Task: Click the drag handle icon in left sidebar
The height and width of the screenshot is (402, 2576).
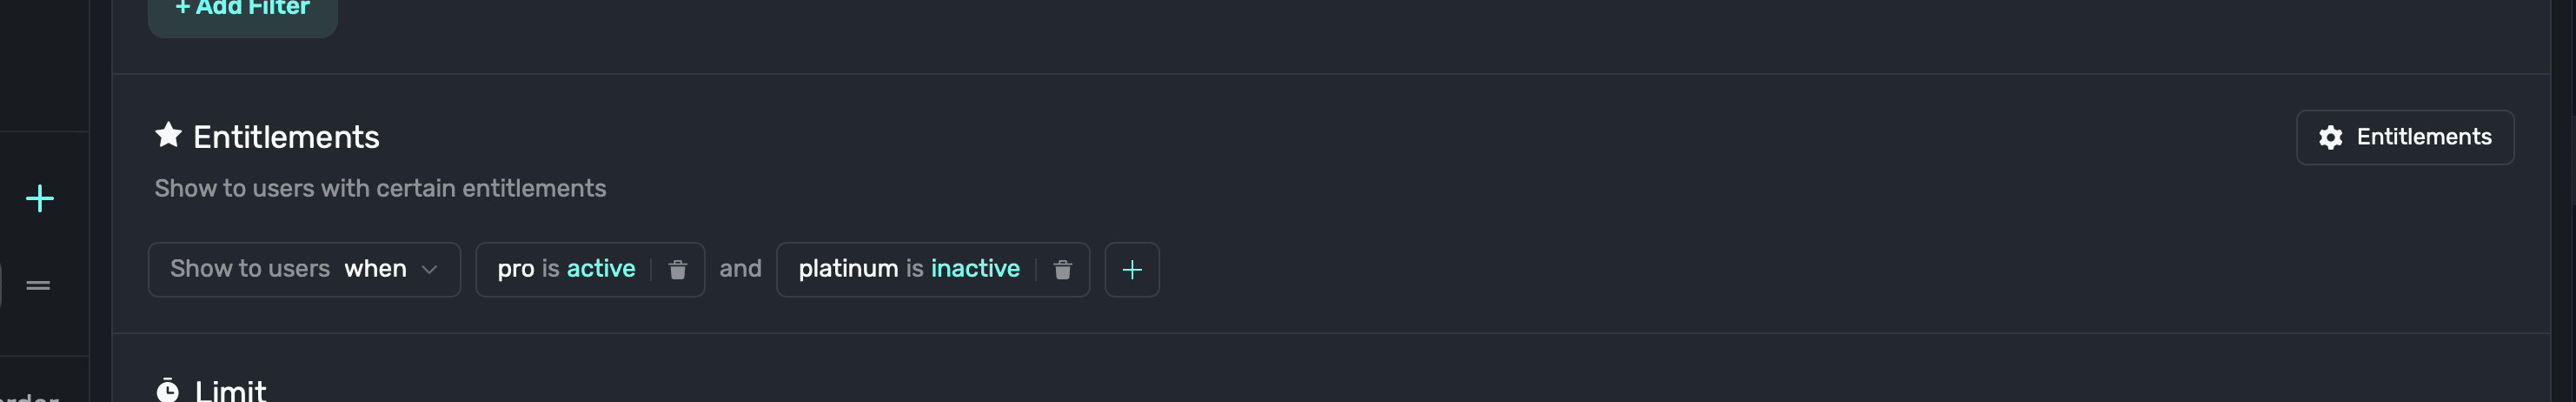Action: (38, 286)
